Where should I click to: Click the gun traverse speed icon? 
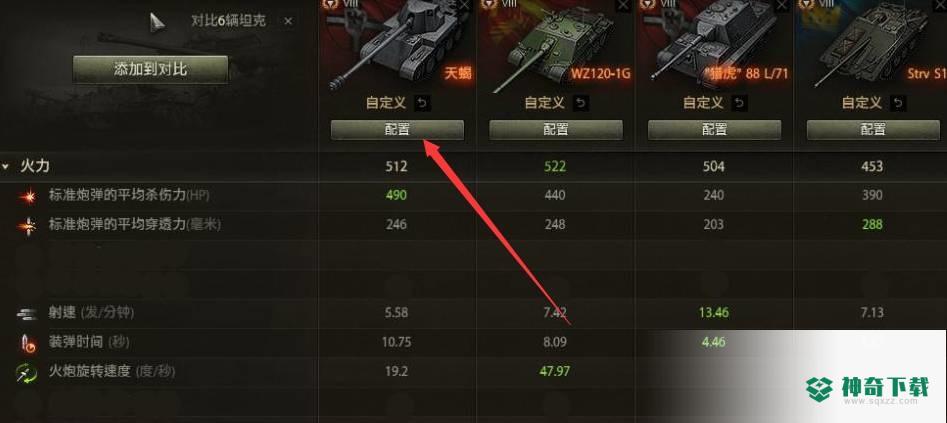tap(27, 372)
